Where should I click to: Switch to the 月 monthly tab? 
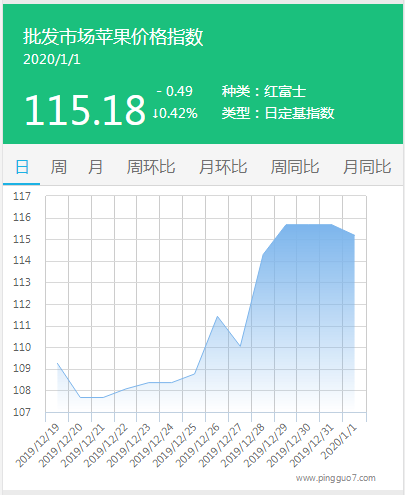[95, 167]
